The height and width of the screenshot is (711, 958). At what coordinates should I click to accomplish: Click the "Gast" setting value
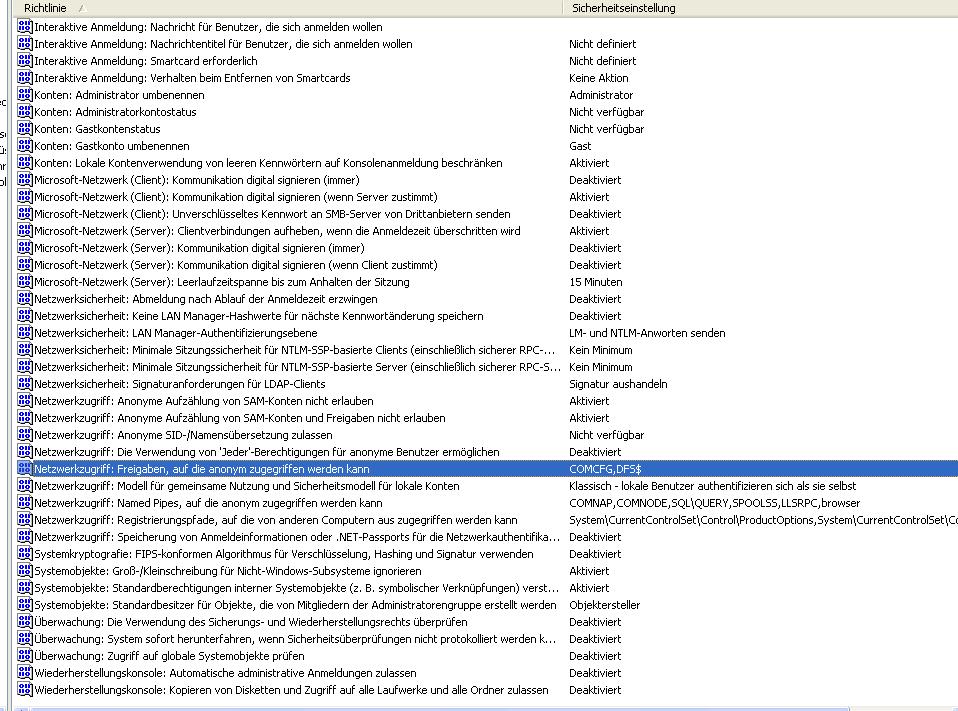click(580, 146)
